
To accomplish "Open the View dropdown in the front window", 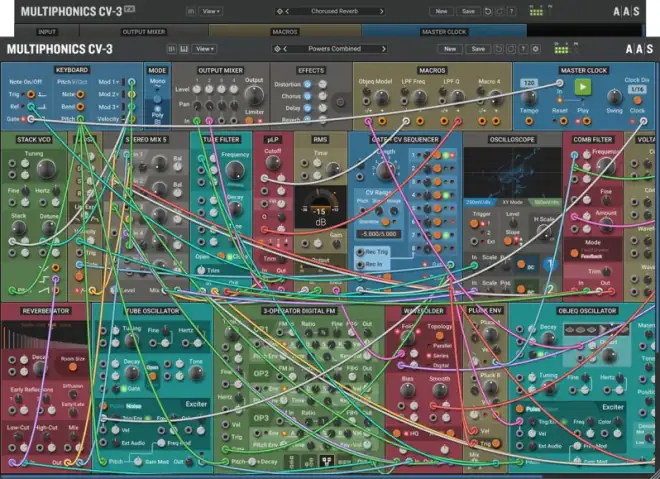I will coord(205,49).
